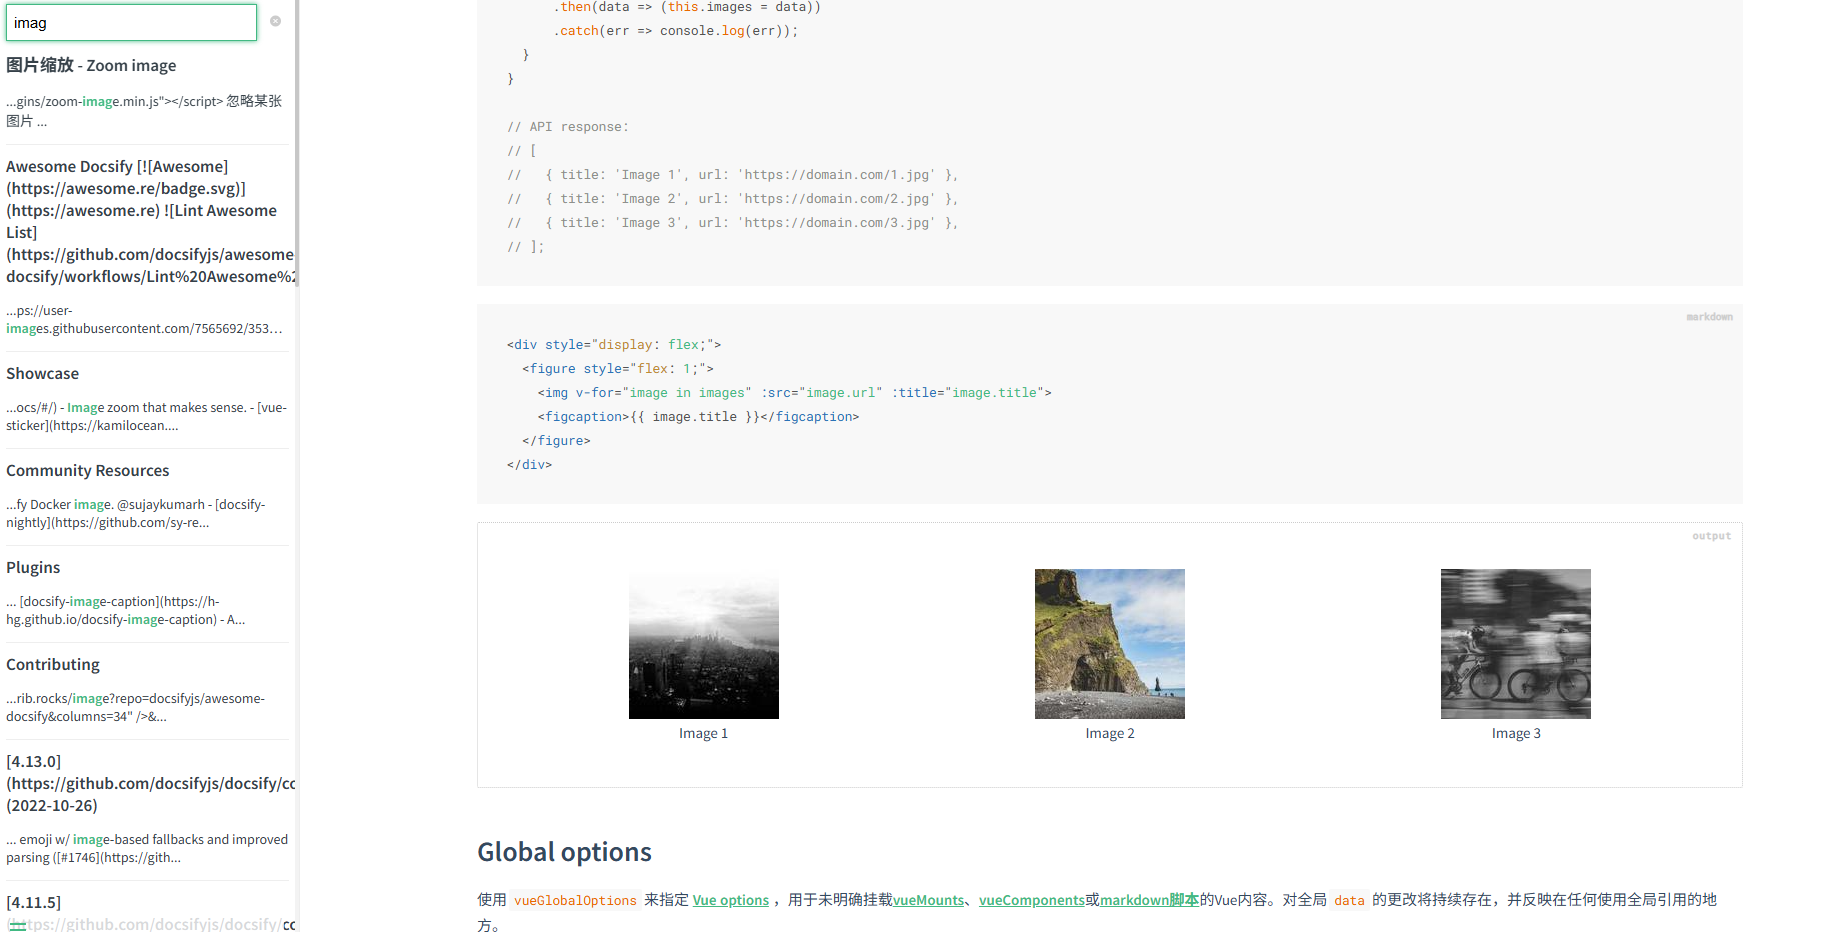Click the sidebar vertical scrollbar

[x=297, y=143]
